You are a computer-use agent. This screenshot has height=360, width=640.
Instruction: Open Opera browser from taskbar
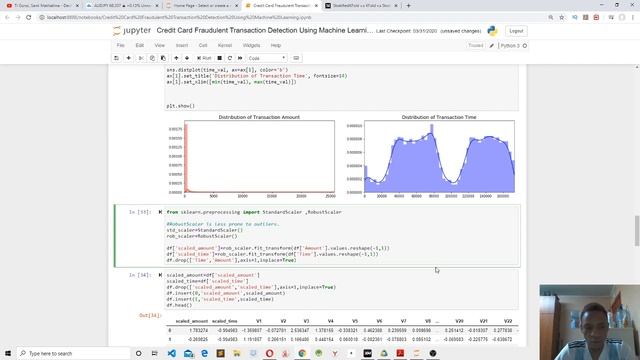[269, 353]
